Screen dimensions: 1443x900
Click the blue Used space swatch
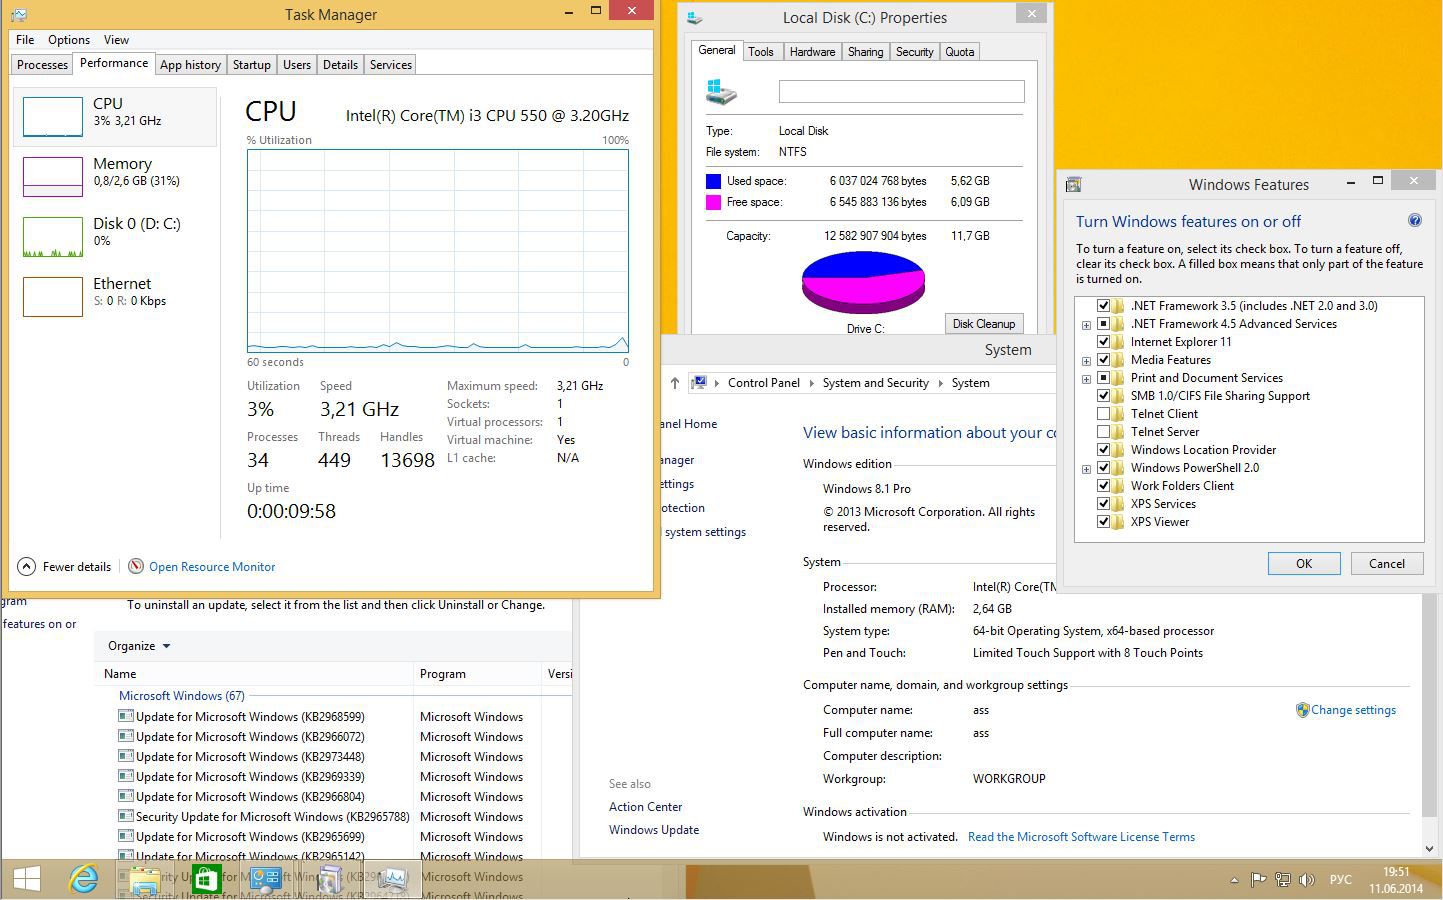point(713,181)
